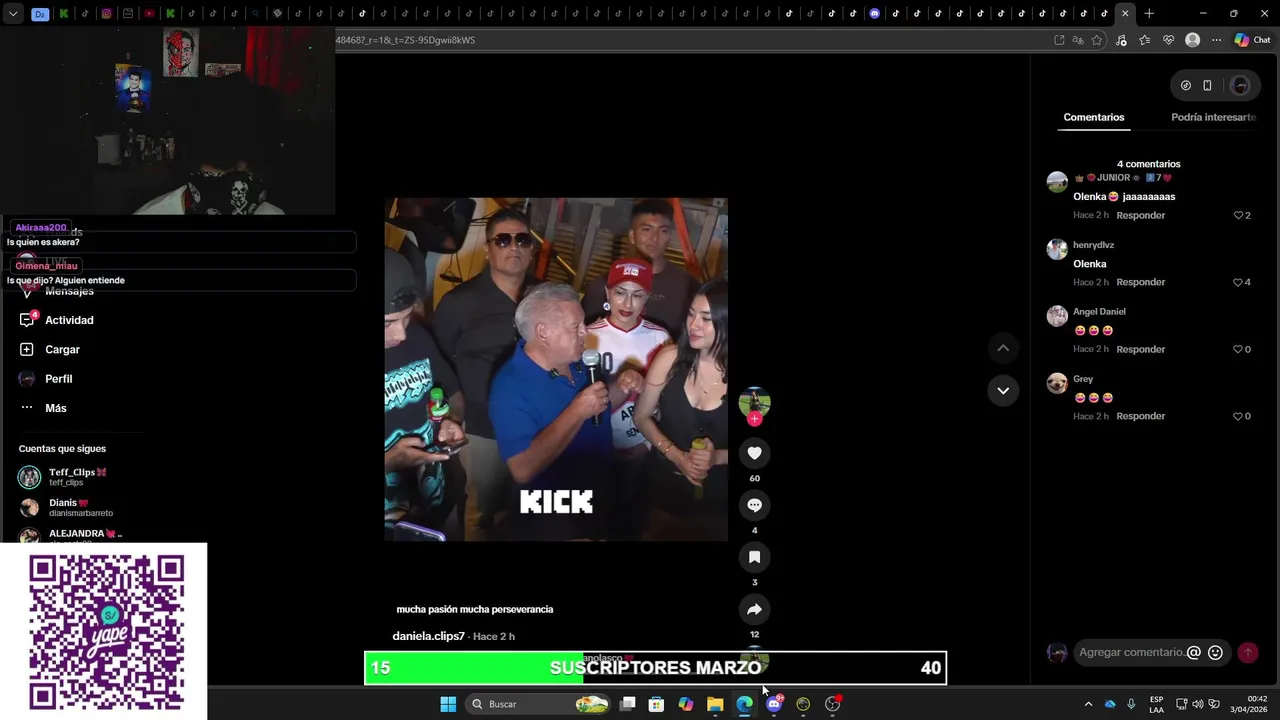
Task: Open OBS Studio from taskbar
Action: pos(832,704)
